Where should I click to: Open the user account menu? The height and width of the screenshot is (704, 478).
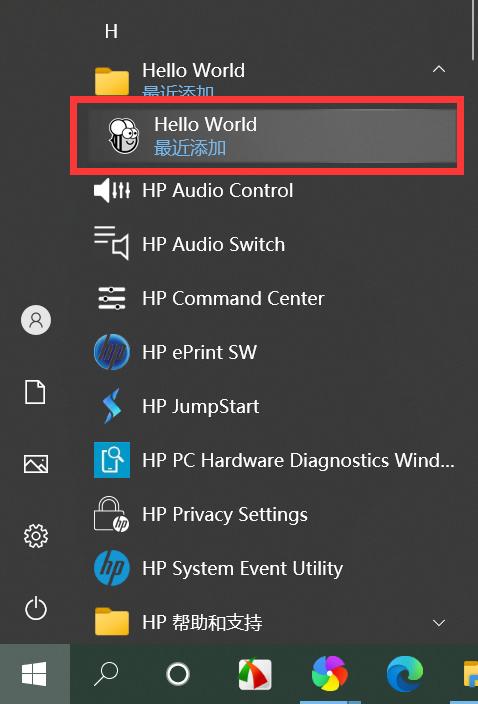[x=35, y=320]
